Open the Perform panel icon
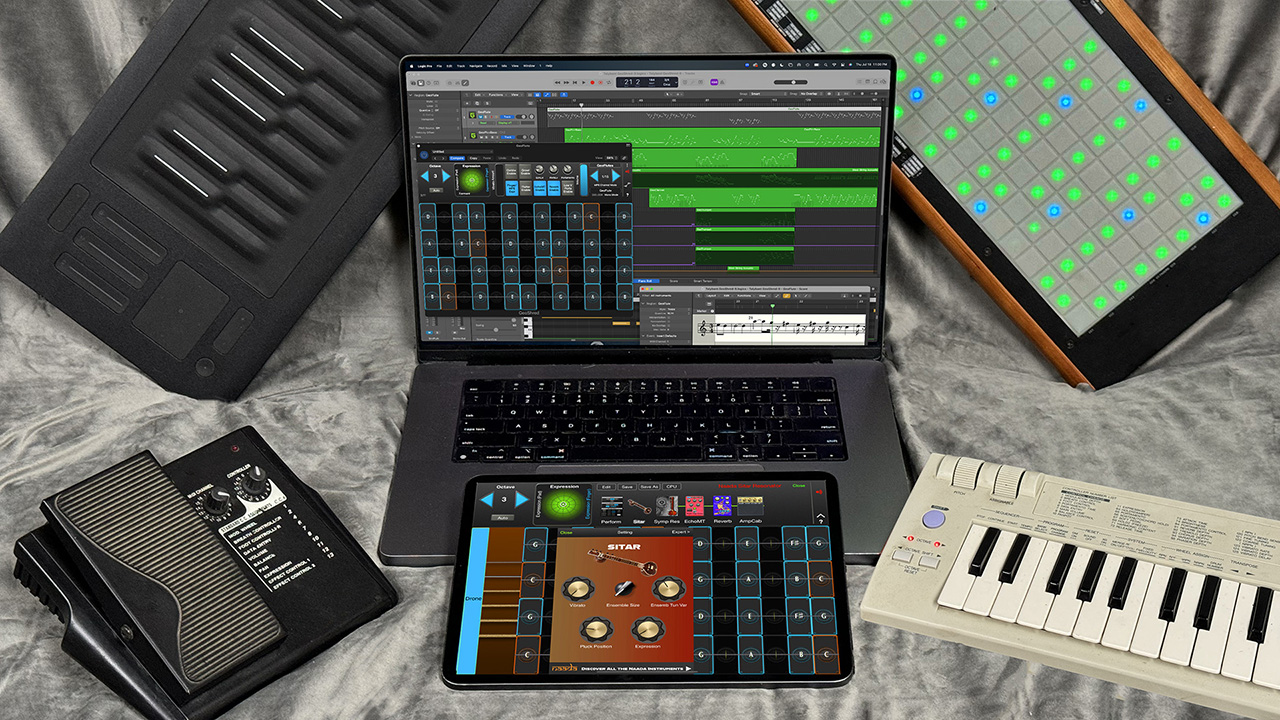Image resolution: width=1280 pixels, height=720 pixels. [x=611, y=505]
